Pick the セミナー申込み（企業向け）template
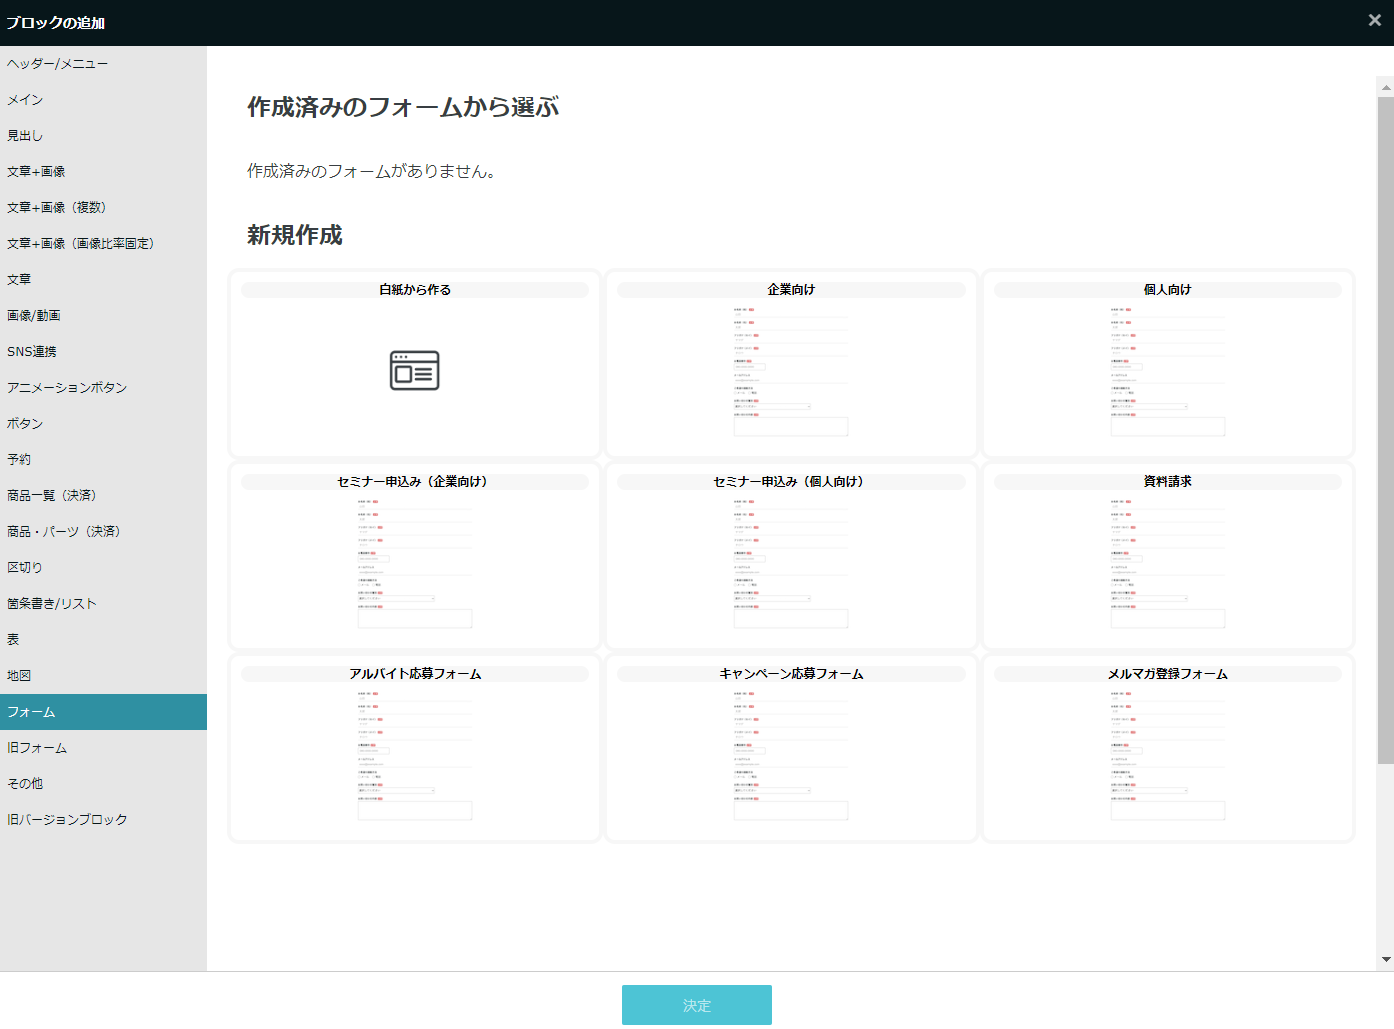The width and height of the screenshot is (1394, 1029). coord(415,556)
